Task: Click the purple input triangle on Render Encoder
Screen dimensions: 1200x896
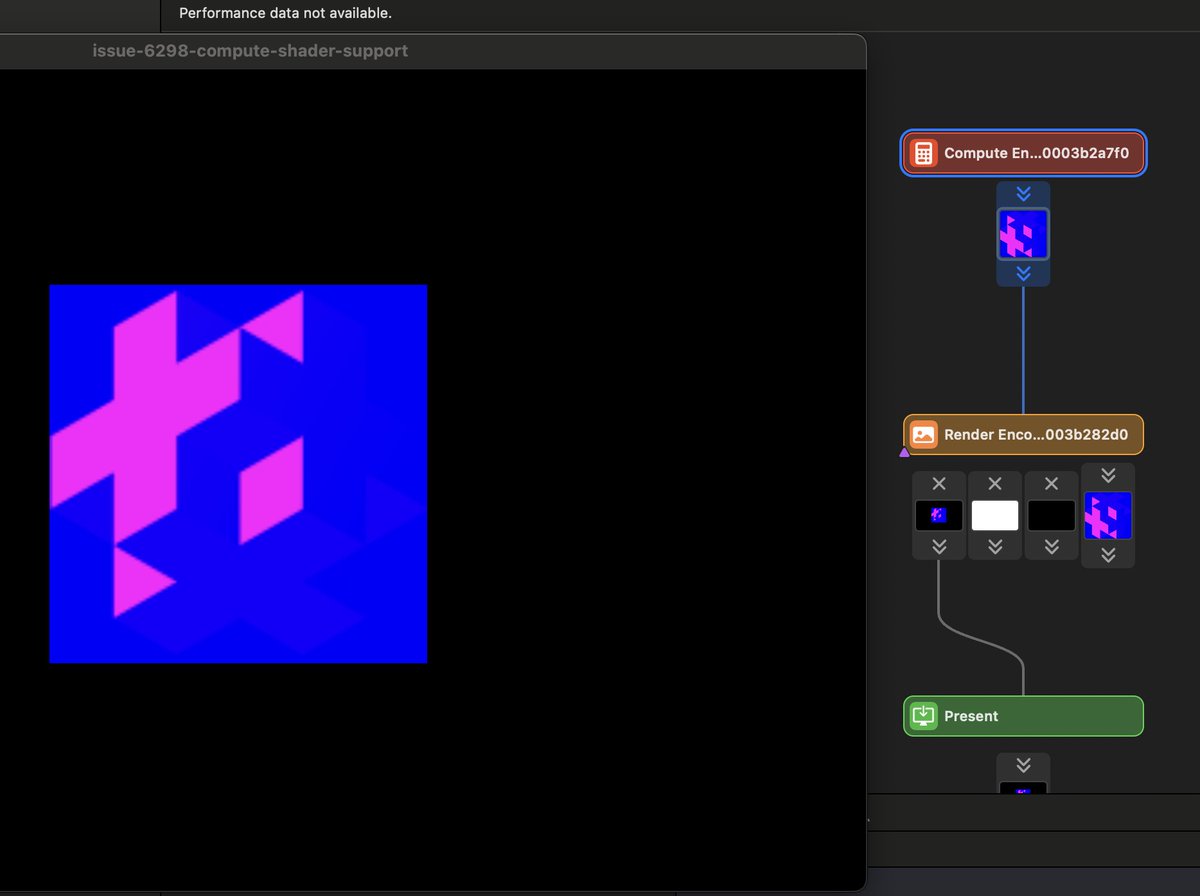Action: tap(903, 453)
